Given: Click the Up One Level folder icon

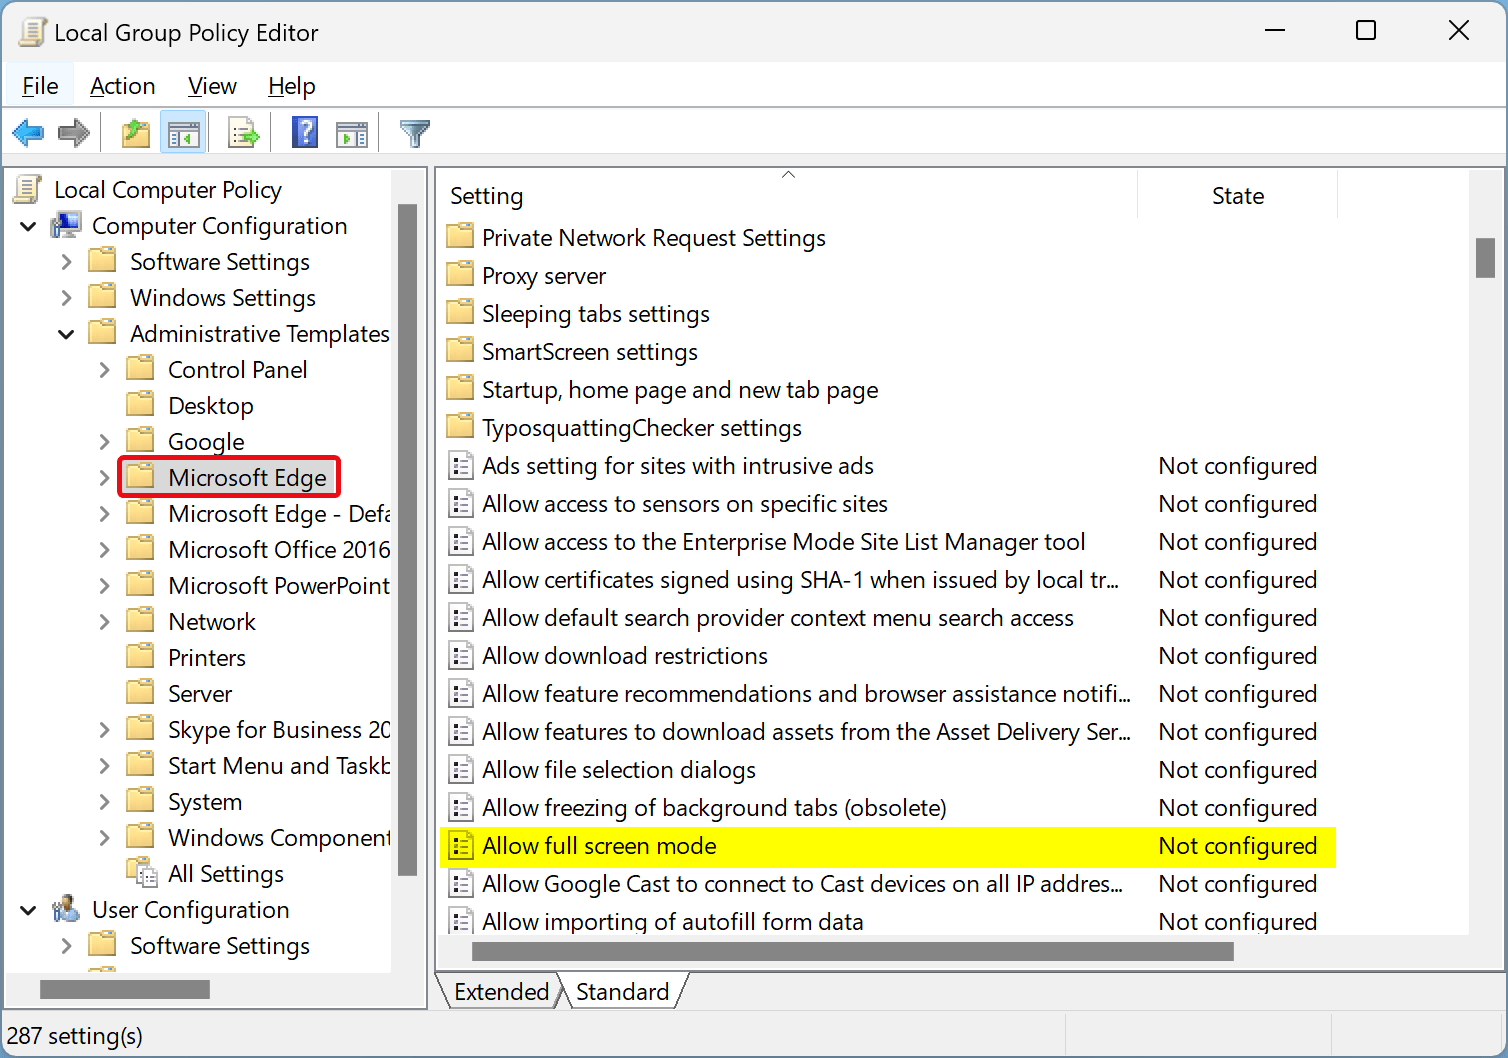Looking at the screenshot, I should pyautogui.click(x=135, y=133).
